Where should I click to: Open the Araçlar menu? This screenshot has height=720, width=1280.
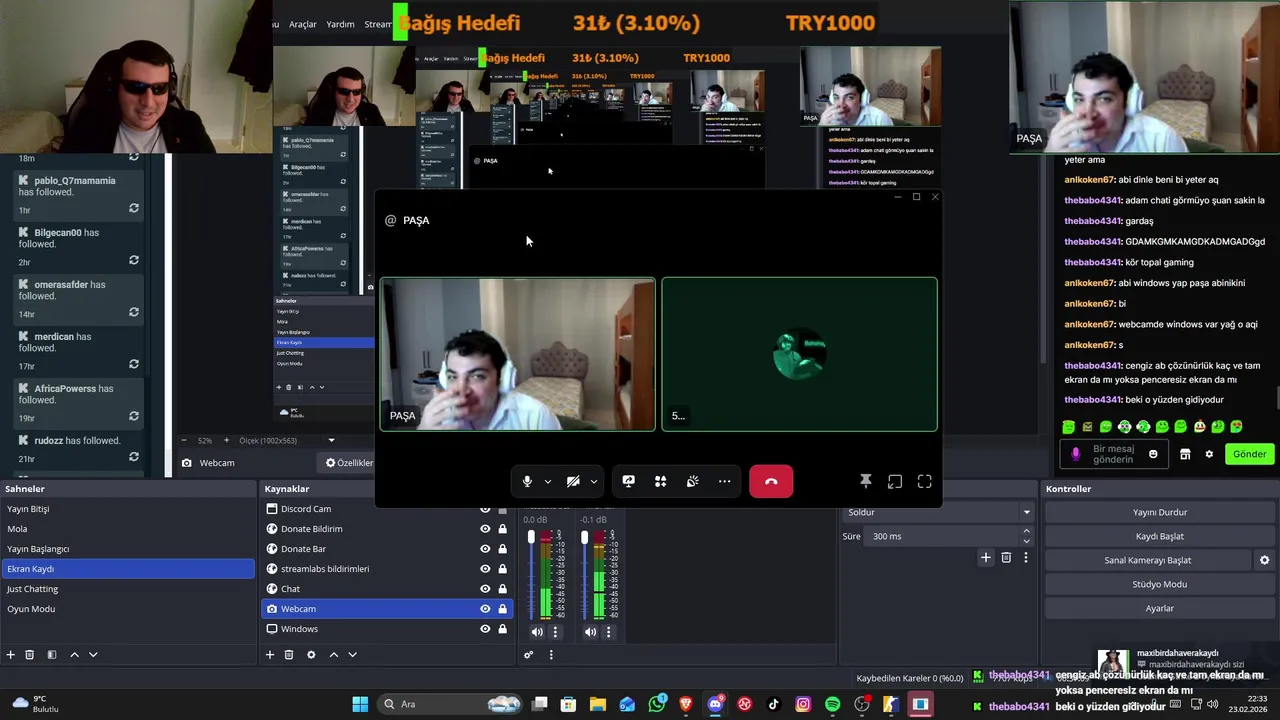pos(302,24)
